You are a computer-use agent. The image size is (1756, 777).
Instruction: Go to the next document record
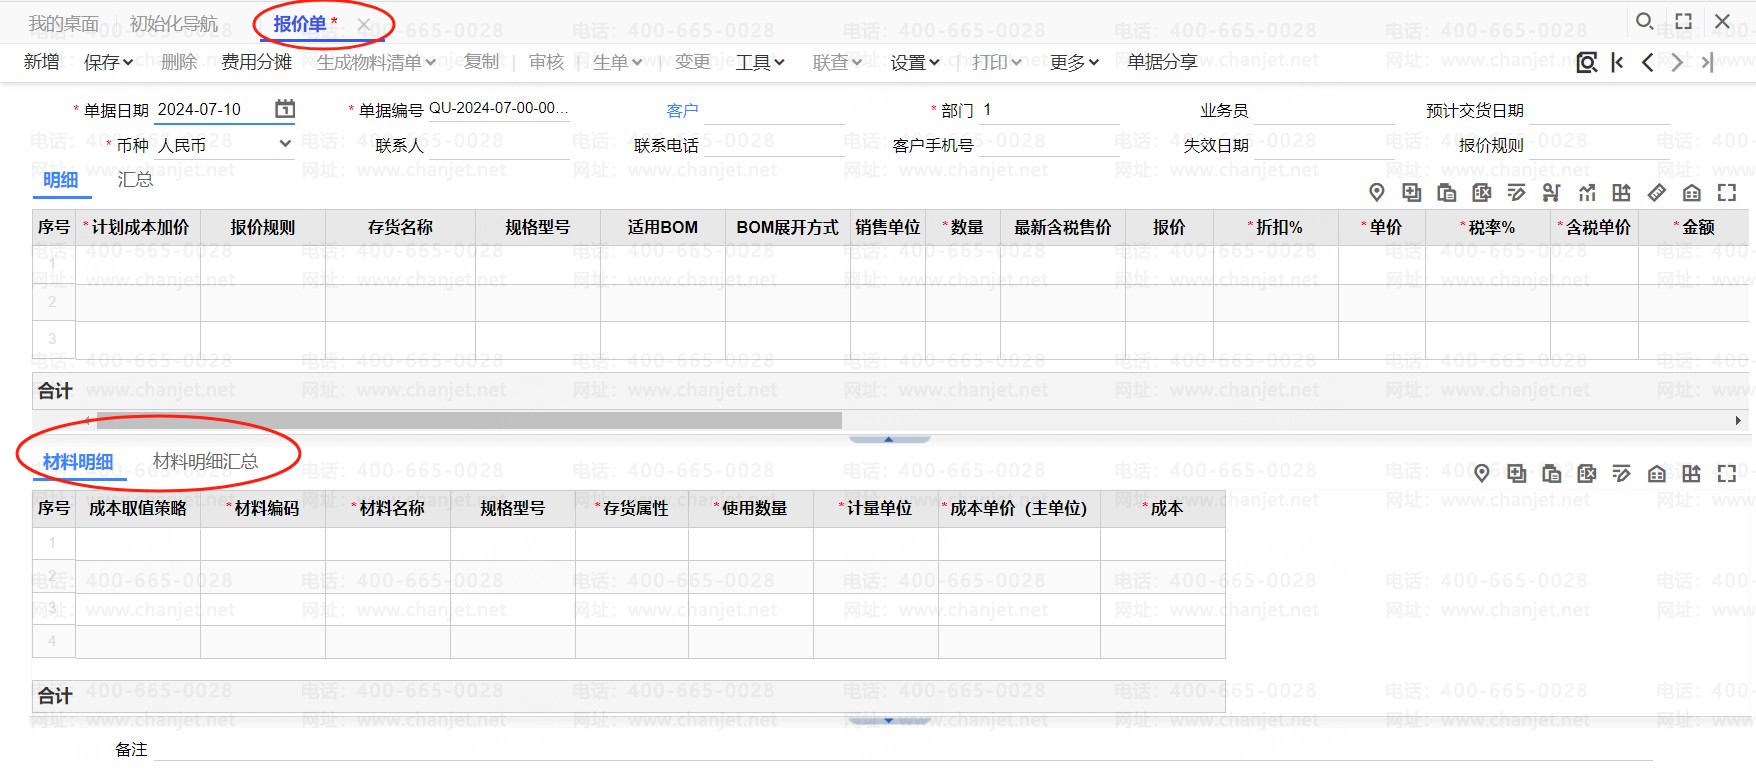click(1677, 63)
